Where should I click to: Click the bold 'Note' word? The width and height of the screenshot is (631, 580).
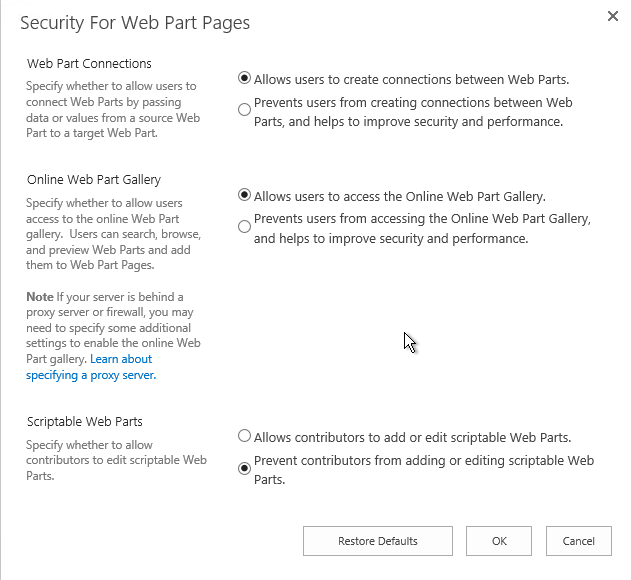tap(40, 297)
